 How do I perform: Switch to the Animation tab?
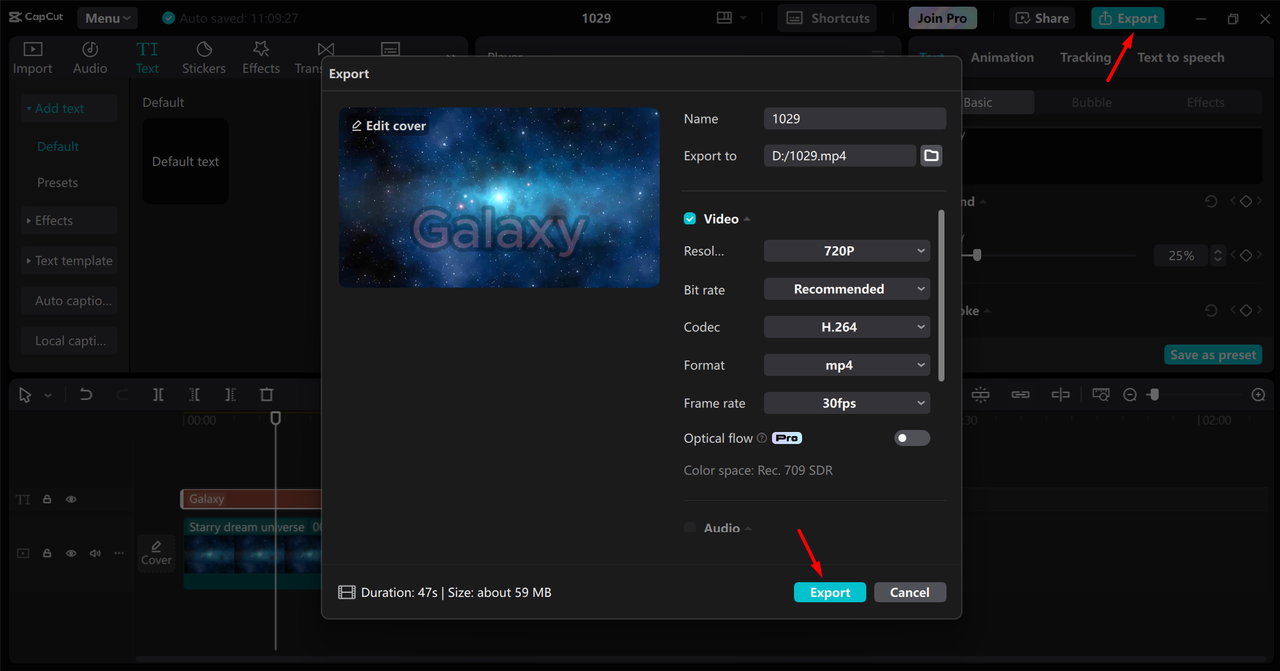[x=1002, y=57]
